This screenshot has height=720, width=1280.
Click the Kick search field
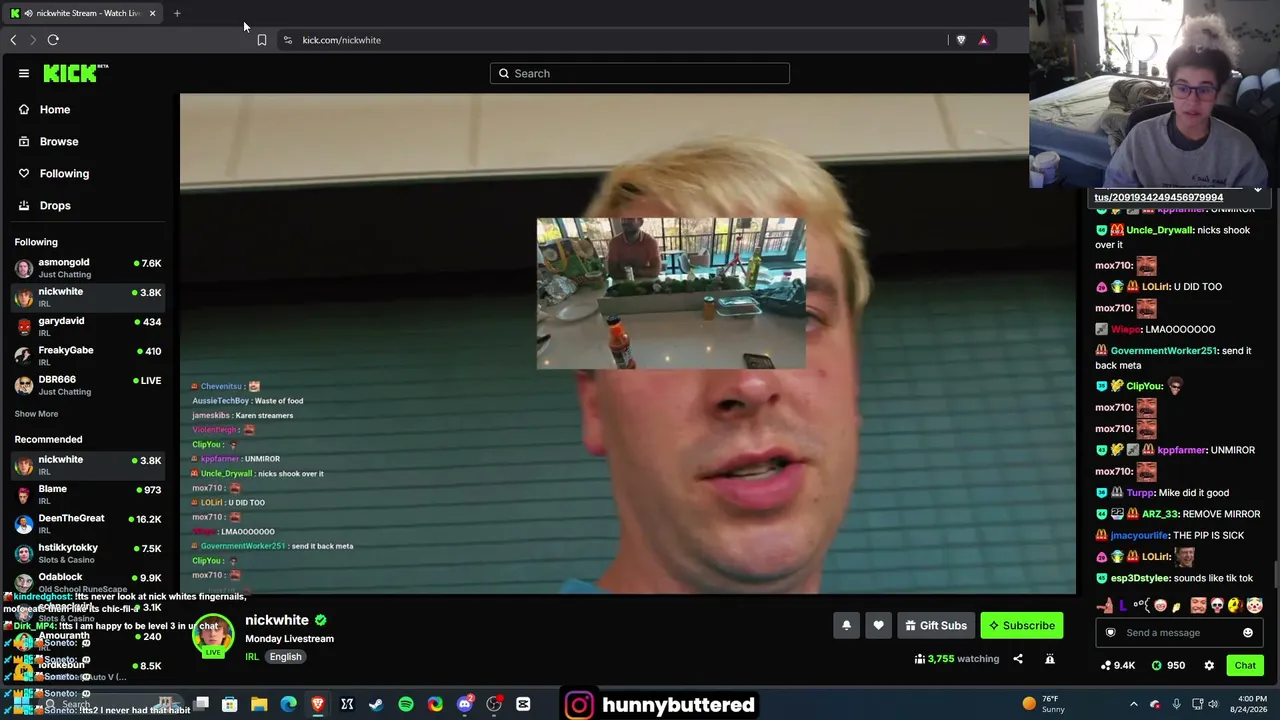640,73
